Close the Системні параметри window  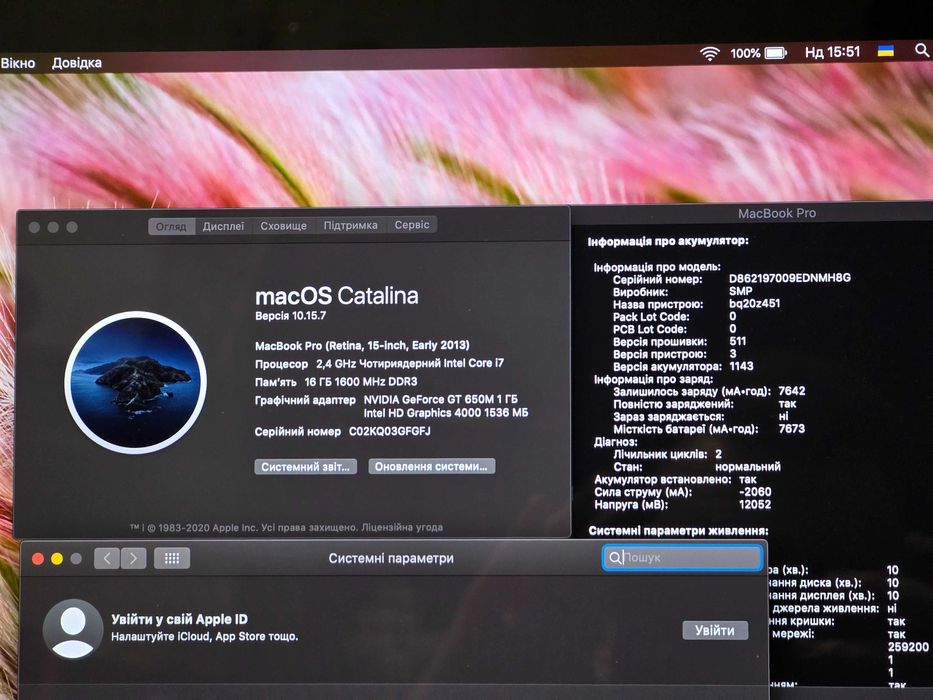click(38, 558)
